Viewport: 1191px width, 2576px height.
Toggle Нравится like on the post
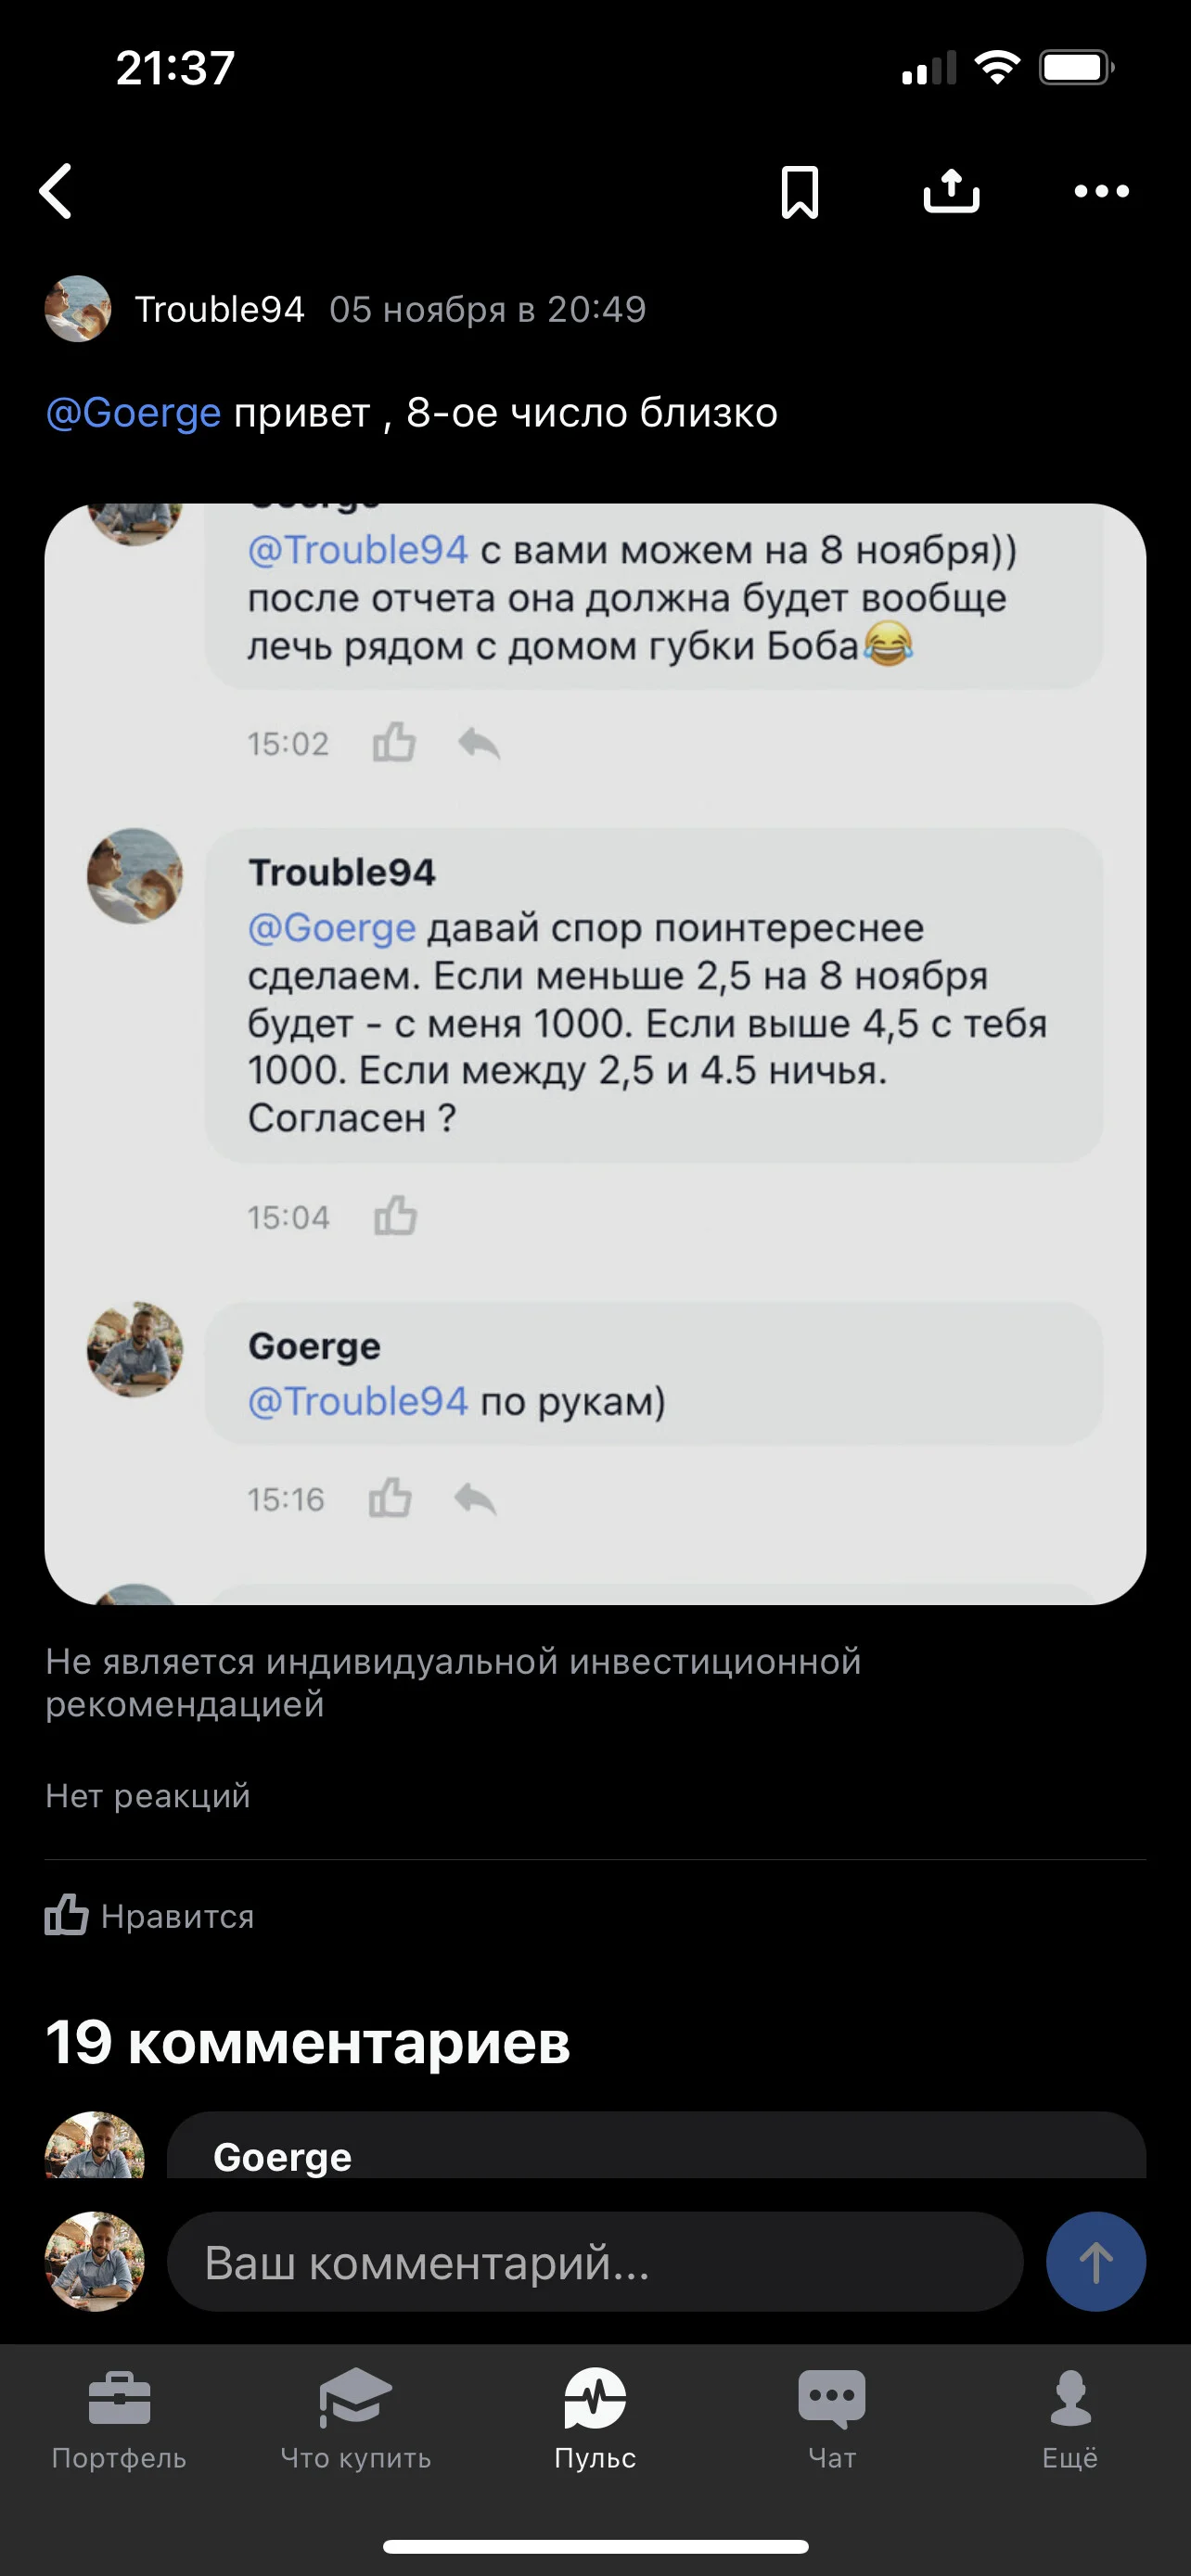(x=150, y=1916)
